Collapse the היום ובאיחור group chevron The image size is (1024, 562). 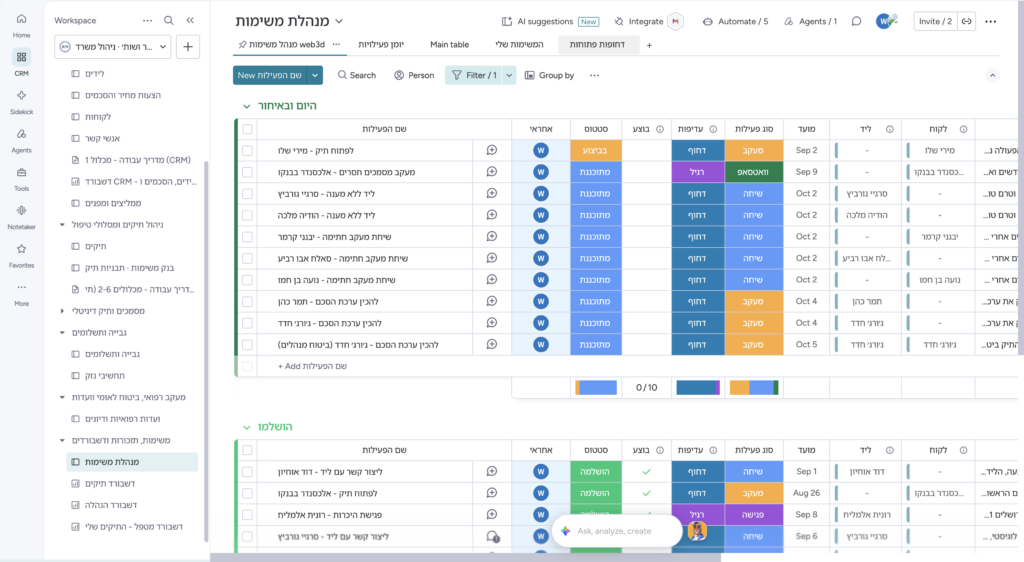pyautogui.click(x=246, y=106)
